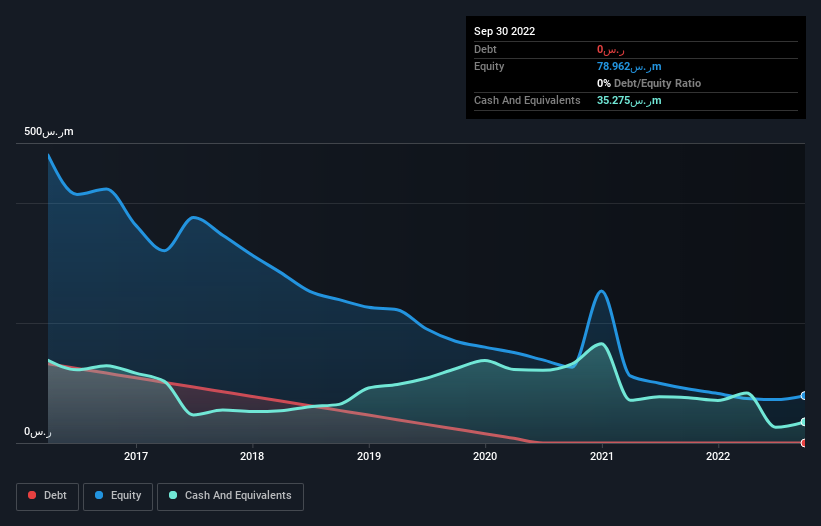The width and height of the screenshot is (821, 526).
Task: Toggle the Debt series legend button
Action: click(47, 496)
